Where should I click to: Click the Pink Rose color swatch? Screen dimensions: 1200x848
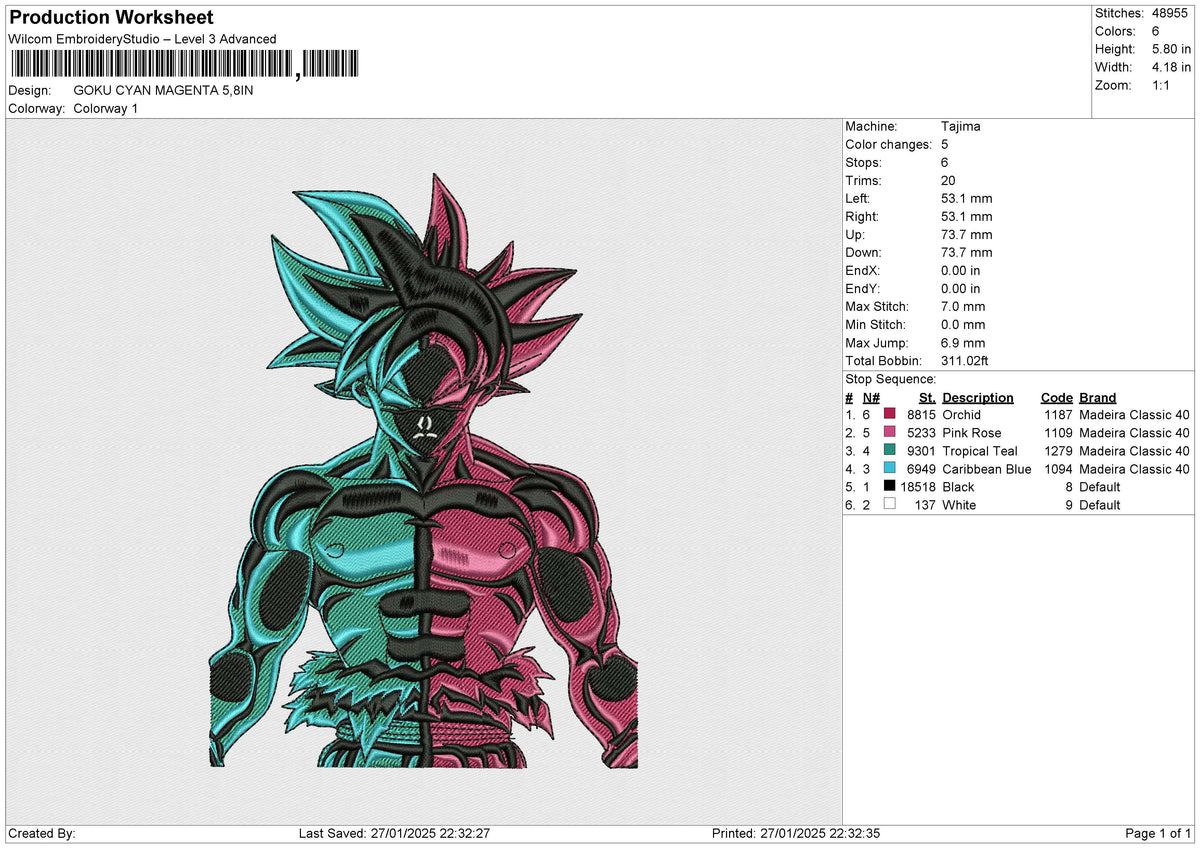890,432
